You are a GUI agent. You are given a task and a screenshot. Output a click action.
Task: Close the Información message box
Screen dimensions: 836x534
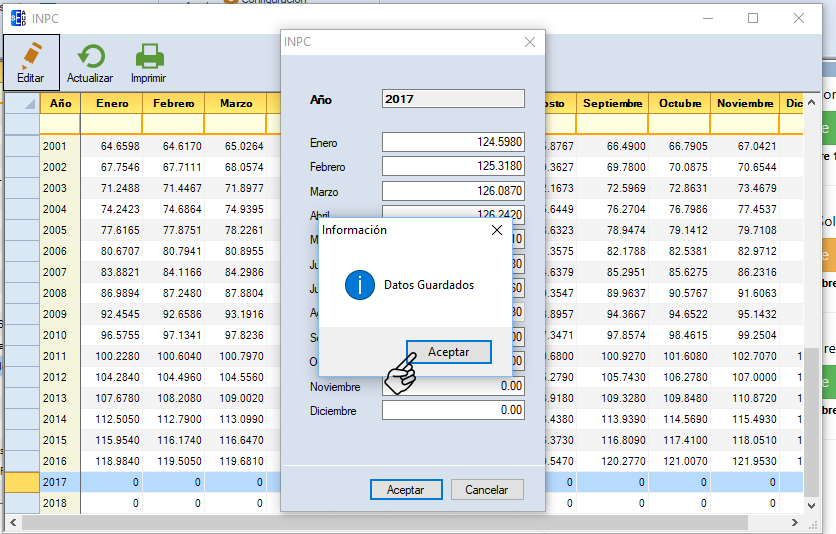coord(497,230)
